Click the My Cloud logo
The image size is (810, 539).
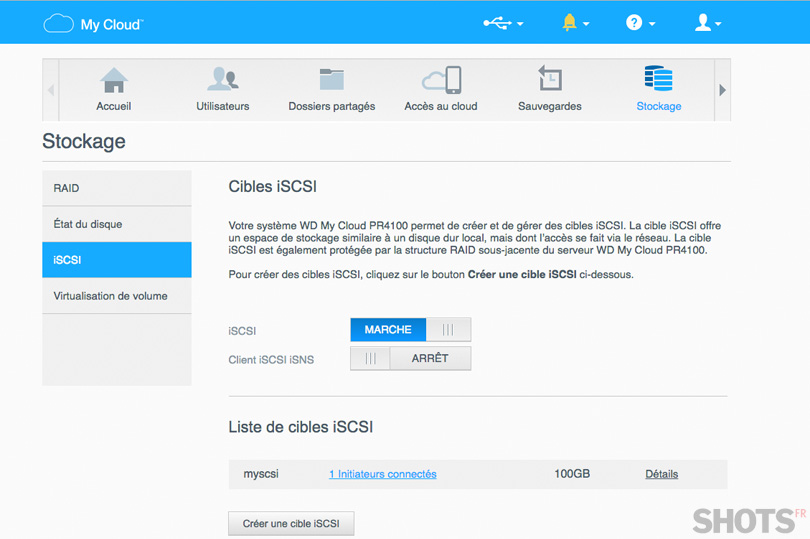(94, 24)
